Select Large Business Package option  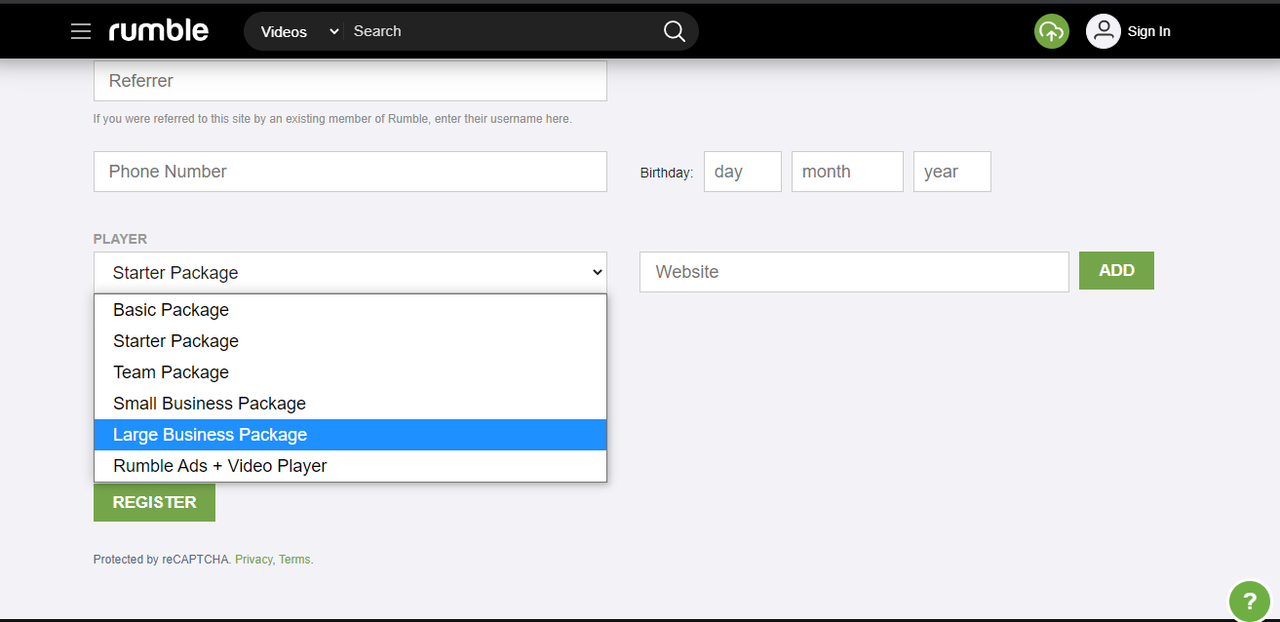click(350, 434)
